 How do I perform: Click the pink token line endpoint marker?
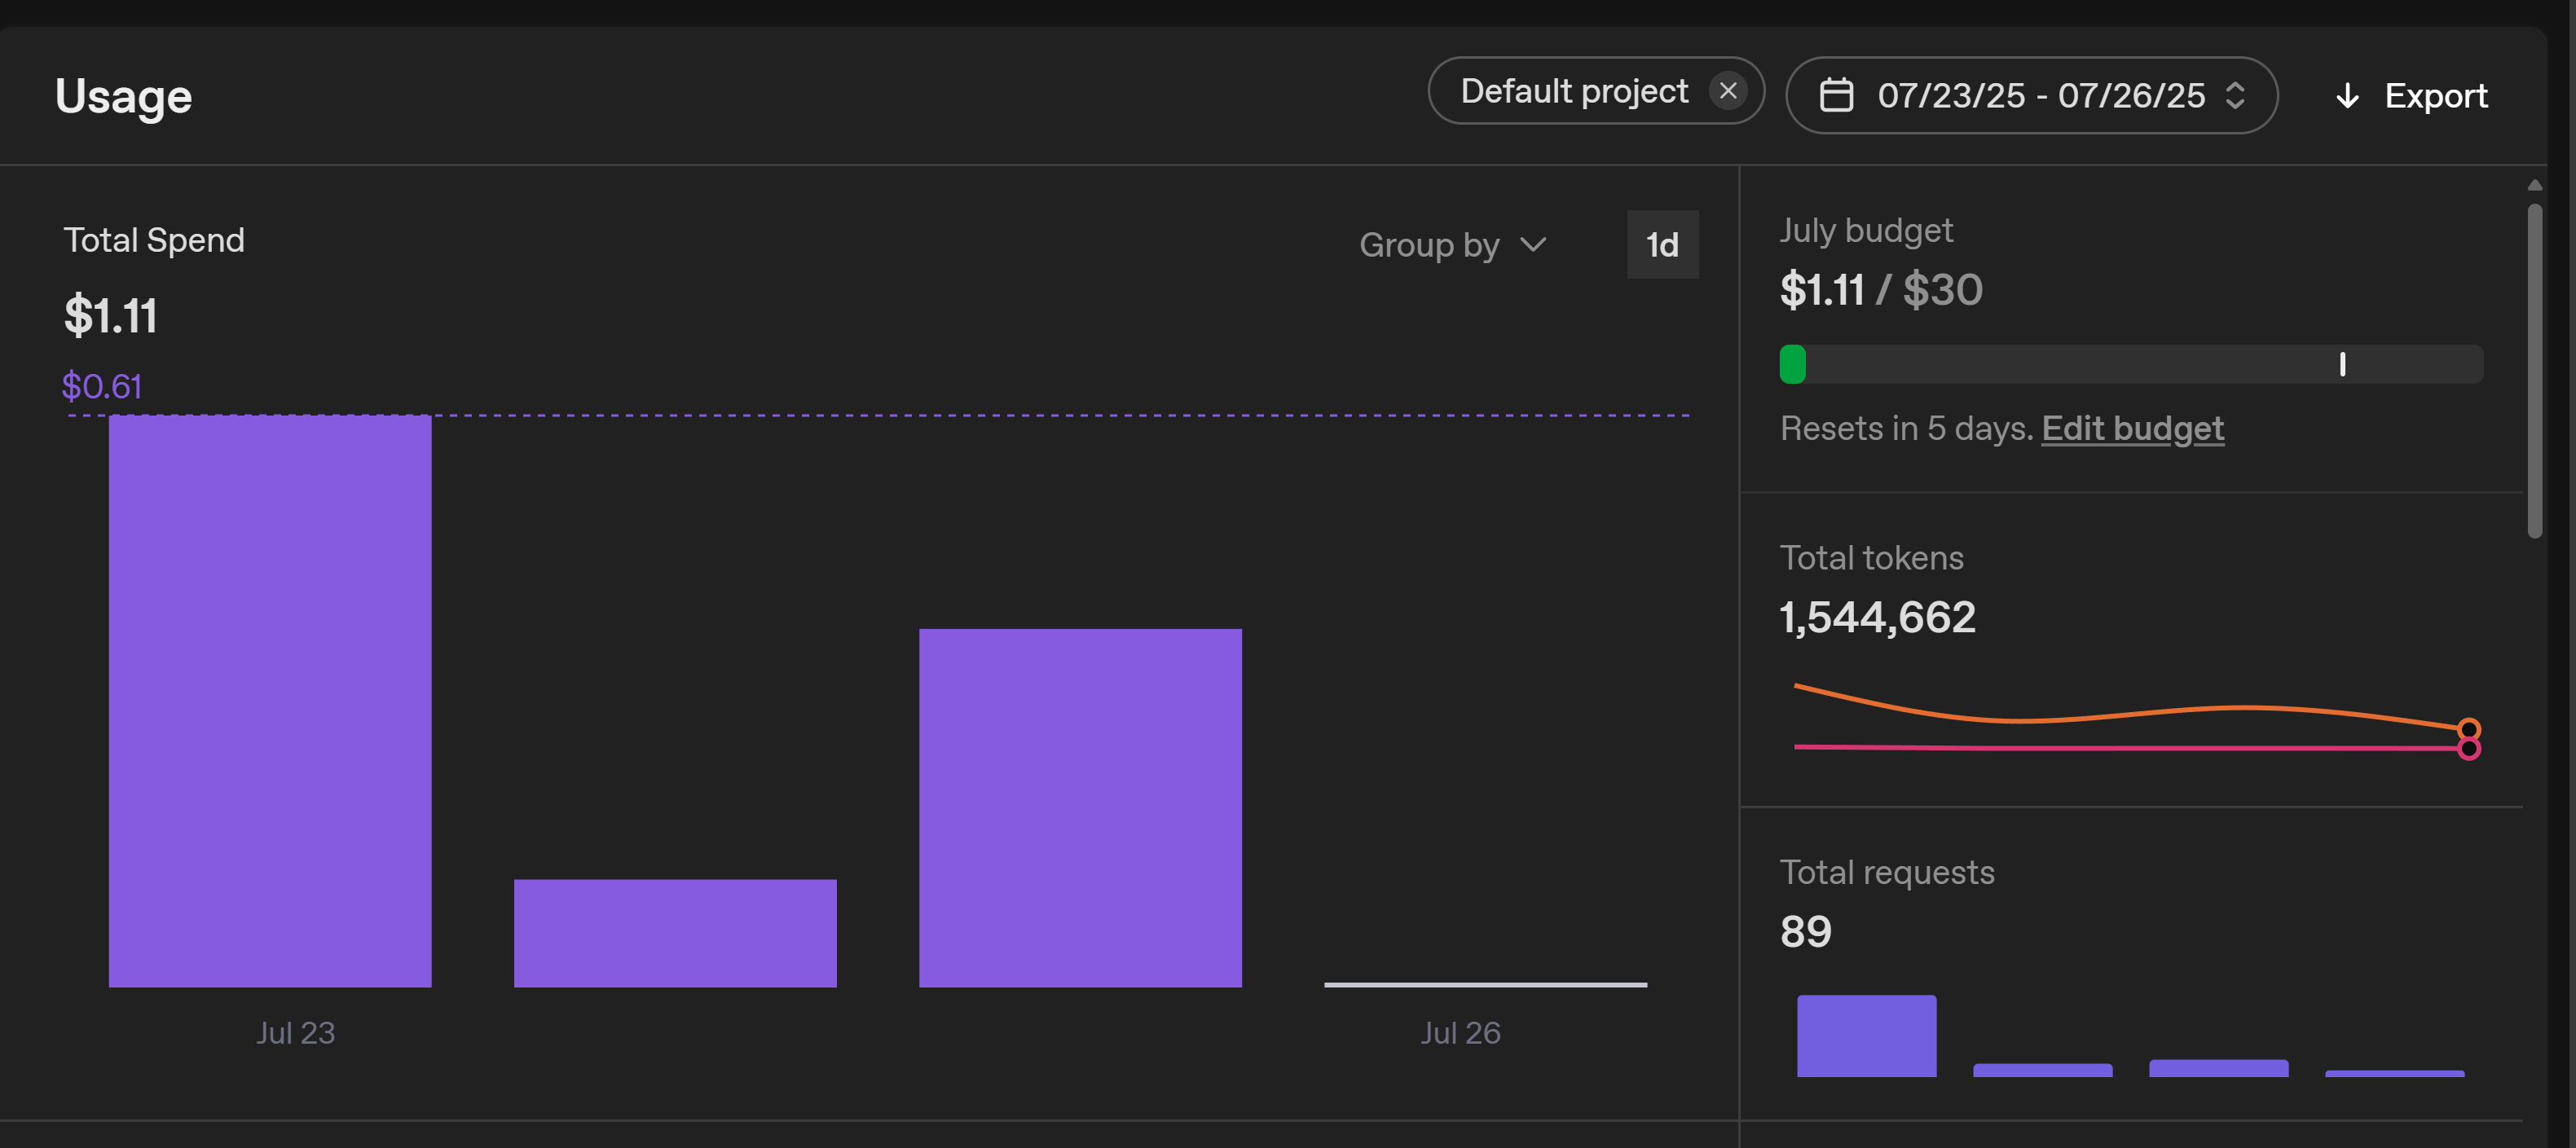point(2468,749)
